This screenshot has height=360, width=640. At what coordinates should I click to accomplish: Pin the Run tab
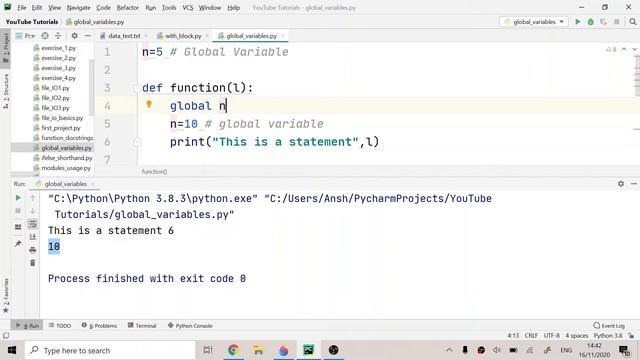(18, 244)
